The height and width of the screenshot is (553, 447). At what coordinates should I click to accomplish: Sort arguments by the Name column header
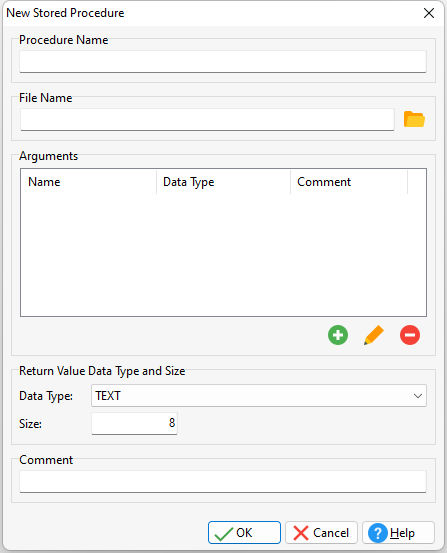[x=89, y=182]
